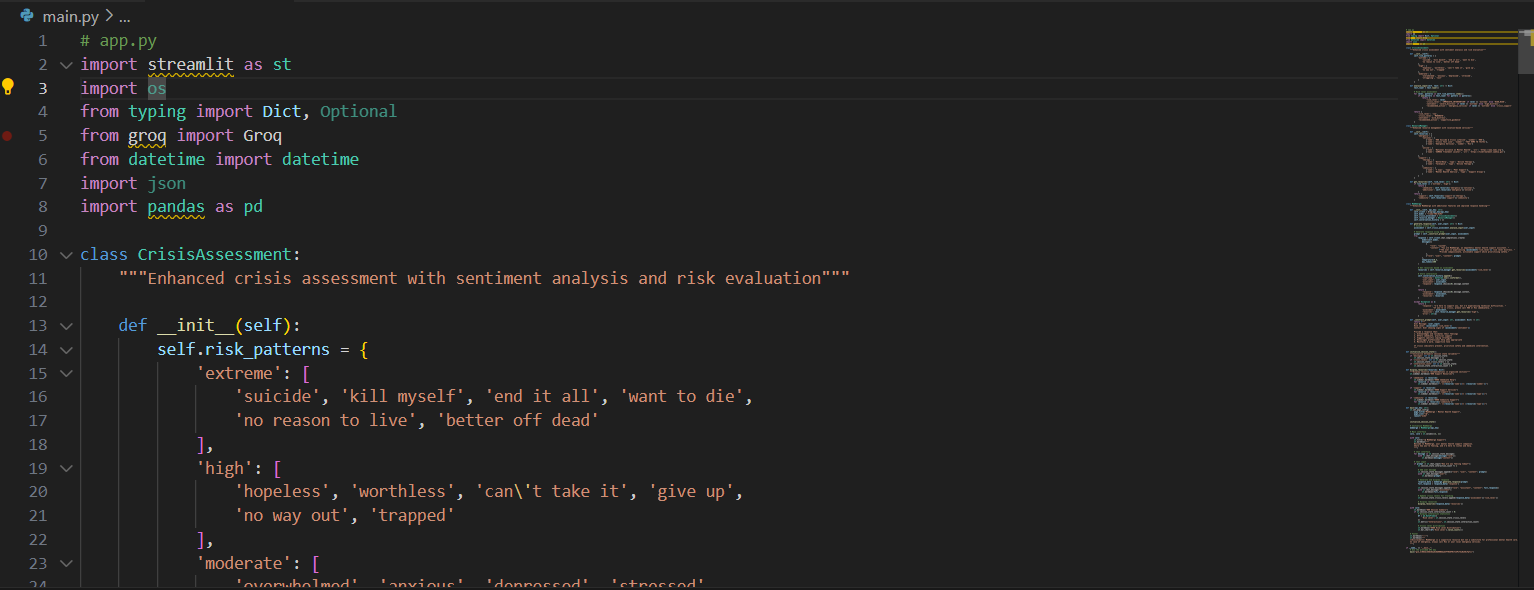1534x590 pixels.
Task: Place cursor on the word 'CrisisAssessment'
Action: 217,253
